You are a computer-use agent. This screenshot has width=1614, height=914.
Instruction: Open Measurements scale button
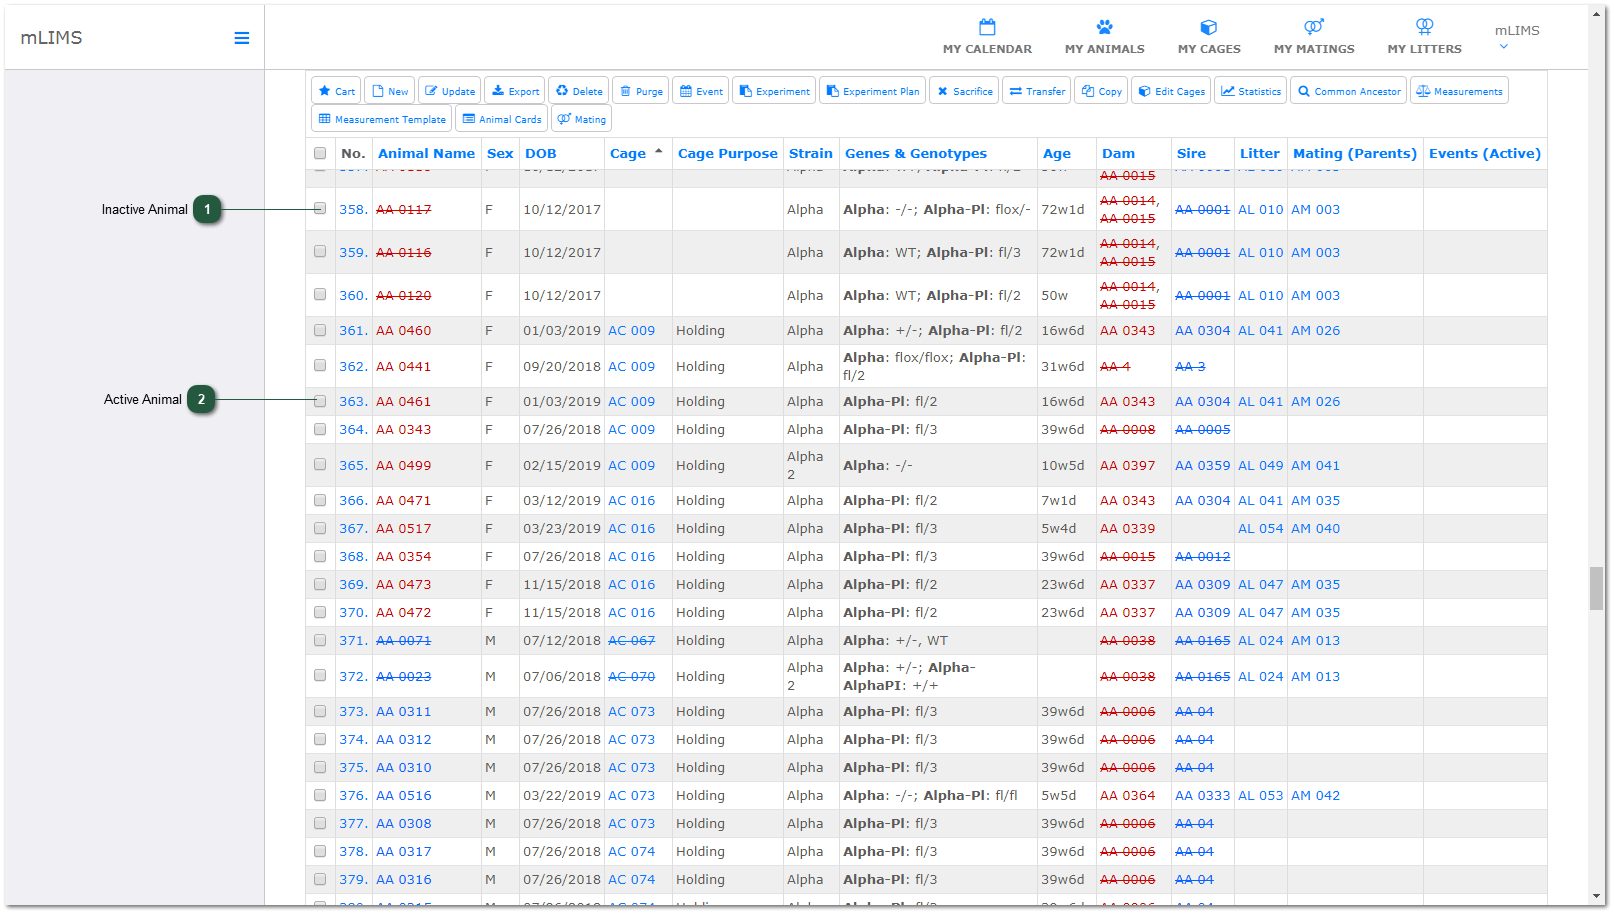(1459, 91)
